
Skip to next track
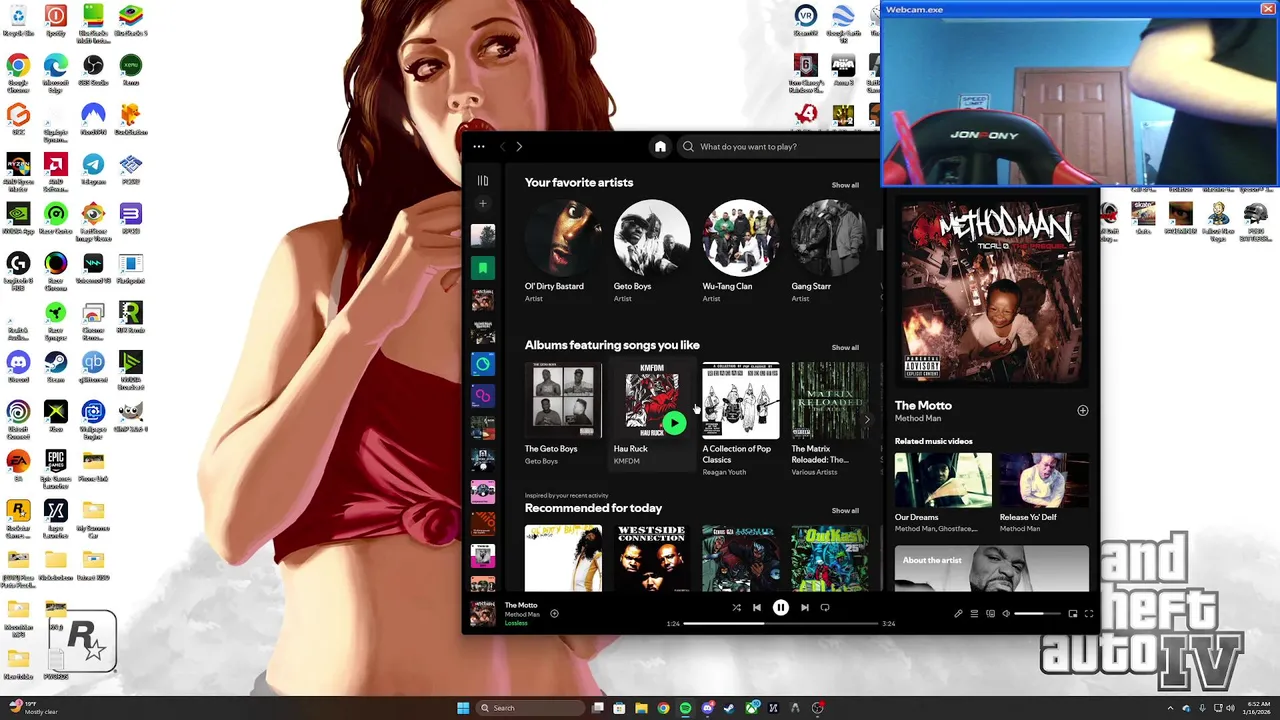804,607
